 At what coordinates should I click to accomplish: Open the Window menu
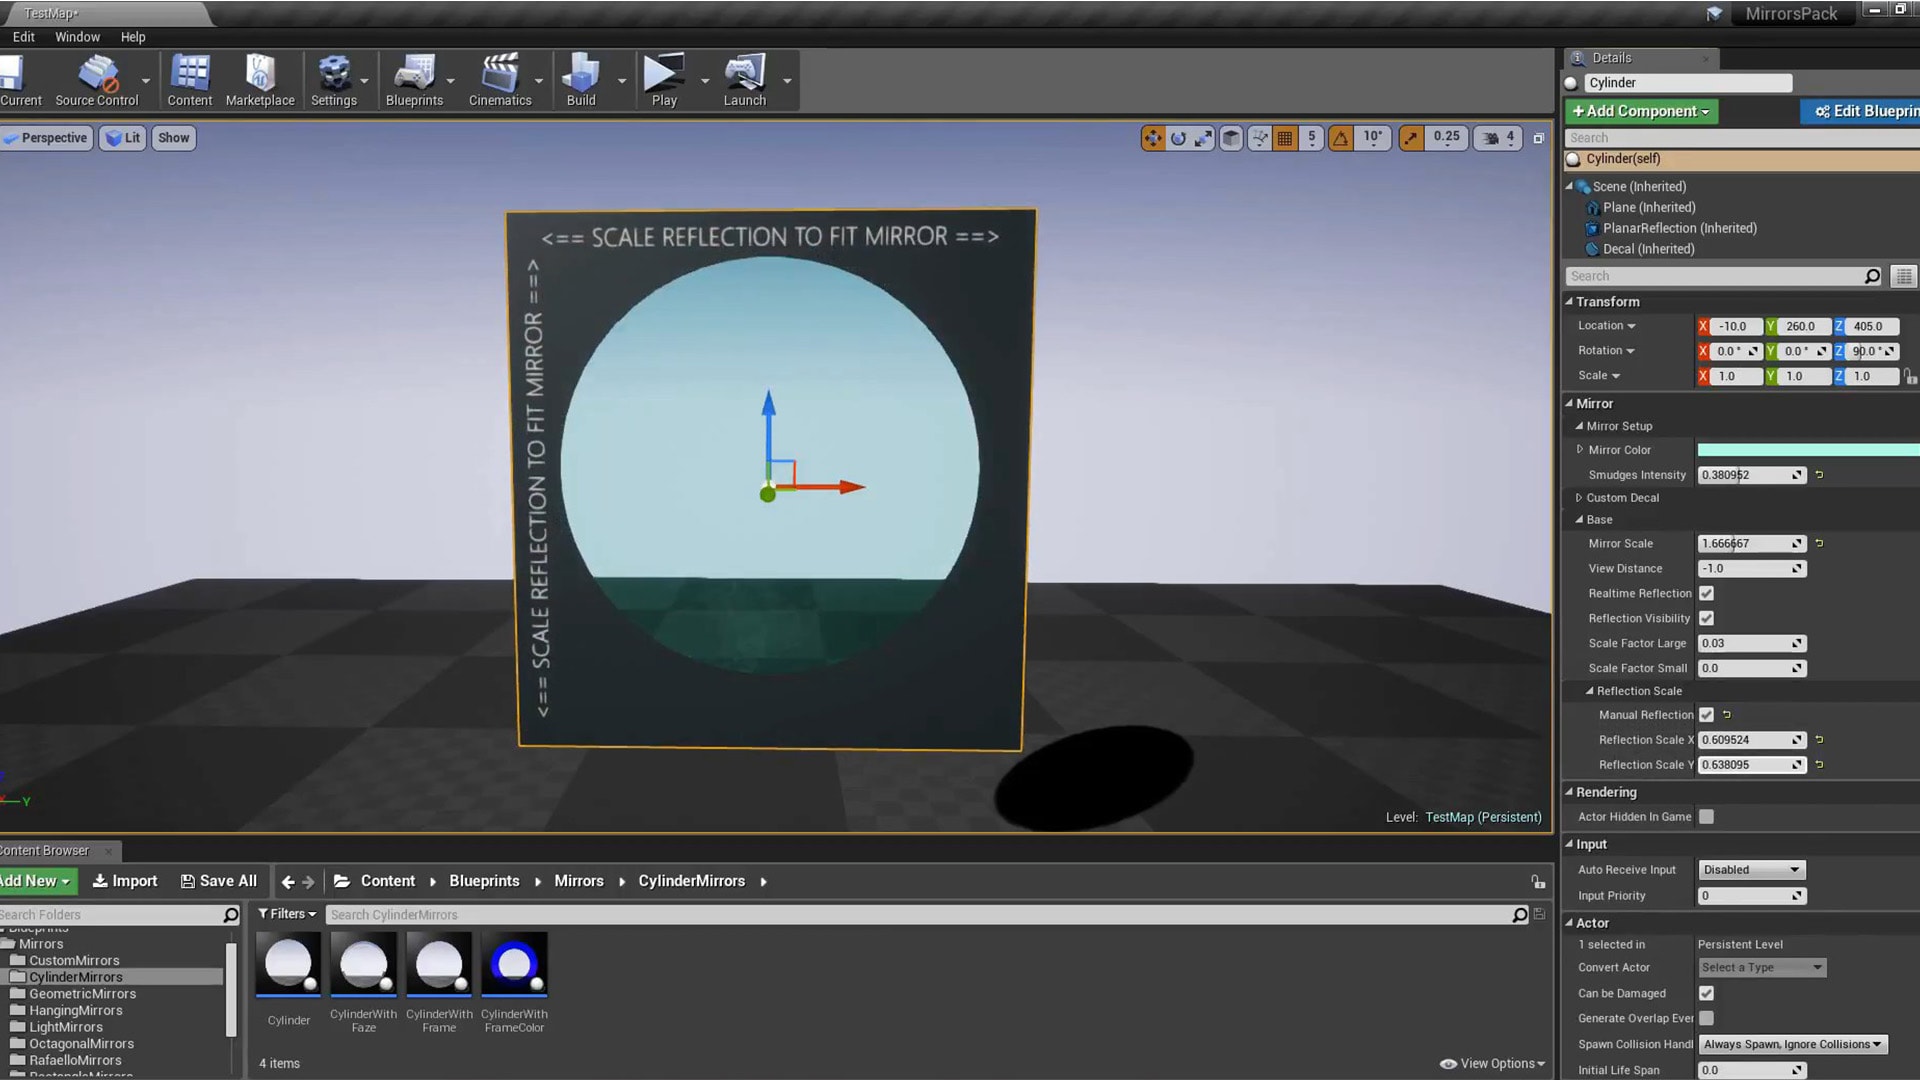click(x=77, y=37)
